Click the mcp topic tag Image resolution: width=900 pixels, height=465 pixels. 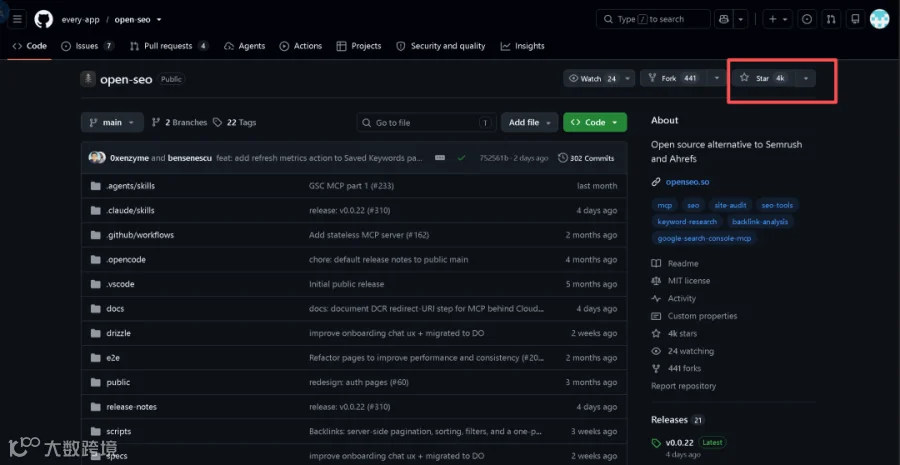click(x=664, y=205)
